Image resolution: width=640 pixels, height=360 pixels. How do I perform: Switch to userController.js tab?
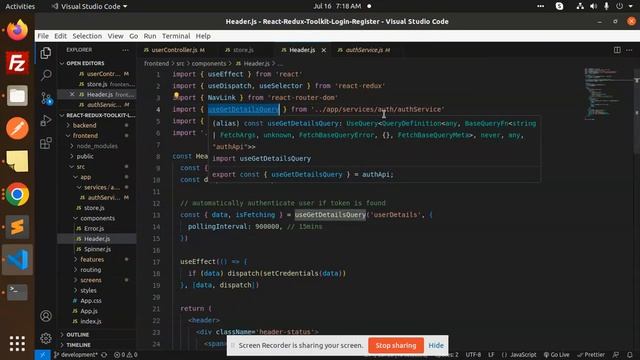point(175,50)
